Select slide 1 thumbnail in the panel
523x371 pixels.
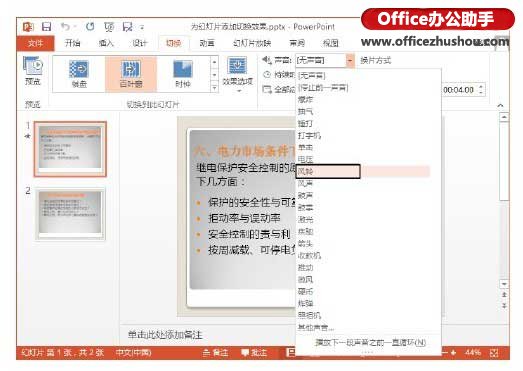tap(70, 149)
